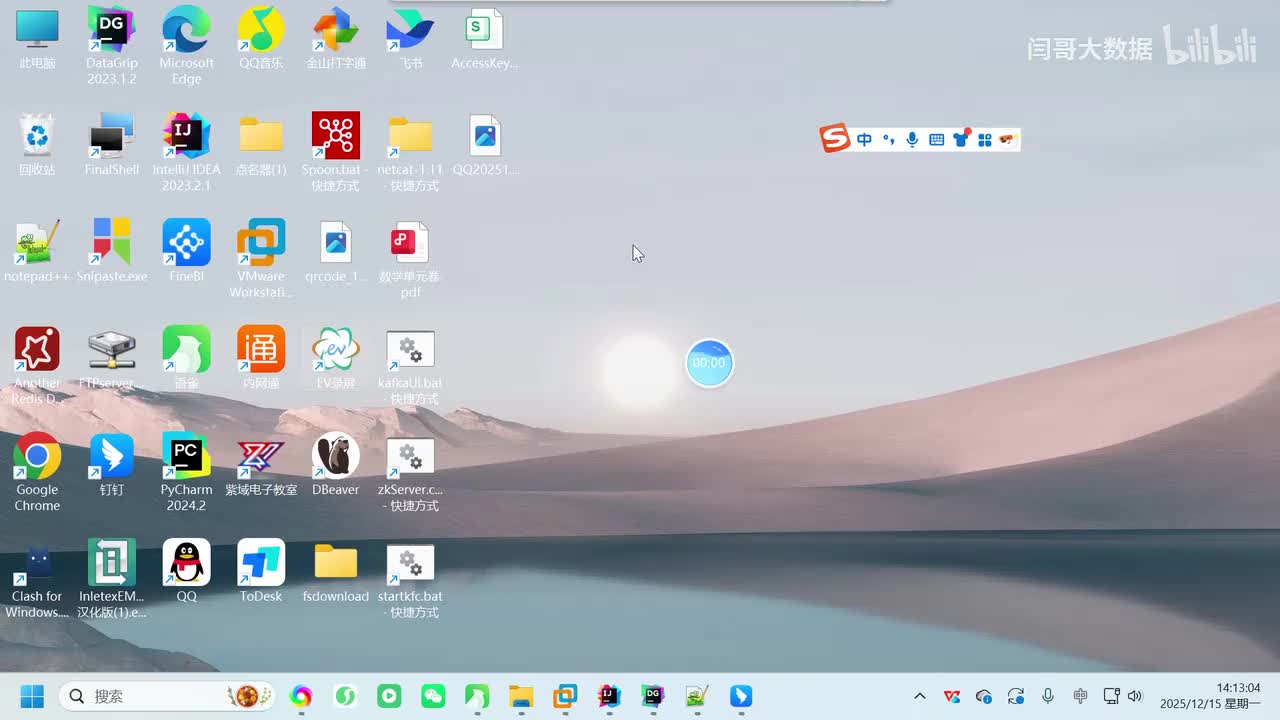This screenshot has height=720, width=1280.
Task: Select the QQ音乐 desktop shortcut
Action: tap(261, 38)
